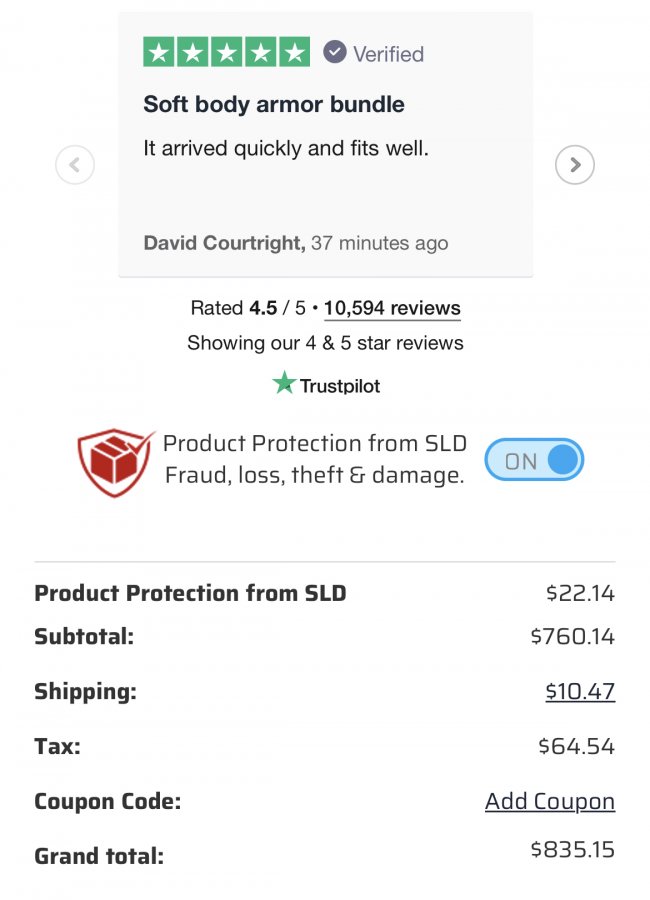Click the review text 'It arrived quickly'
Image resolution: width=650 pixels, height=900 pixels.
point(222,149)
